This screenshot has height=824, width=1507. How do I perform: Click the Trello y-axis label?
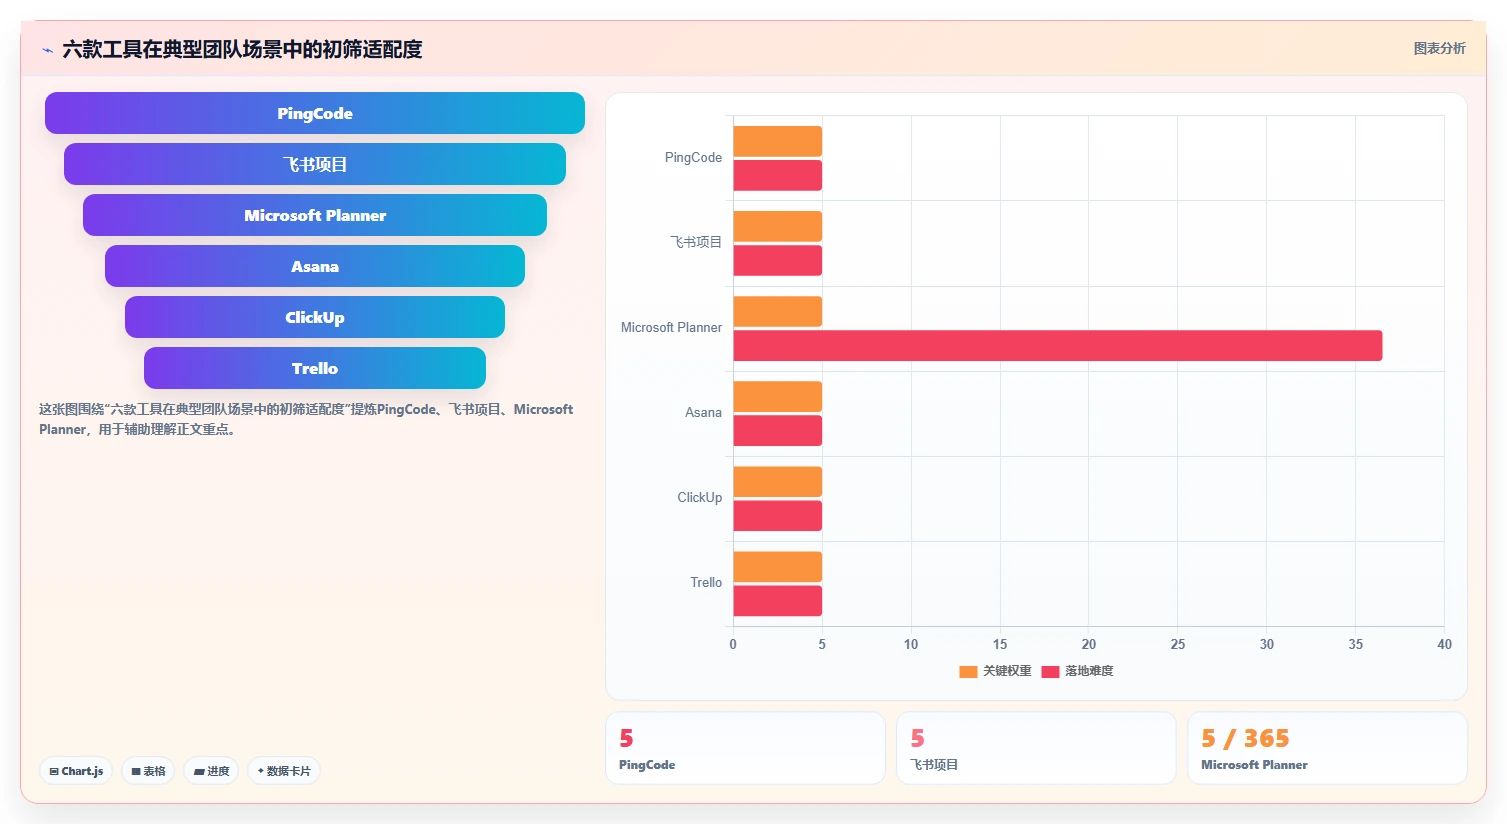(x=706, y=582)
